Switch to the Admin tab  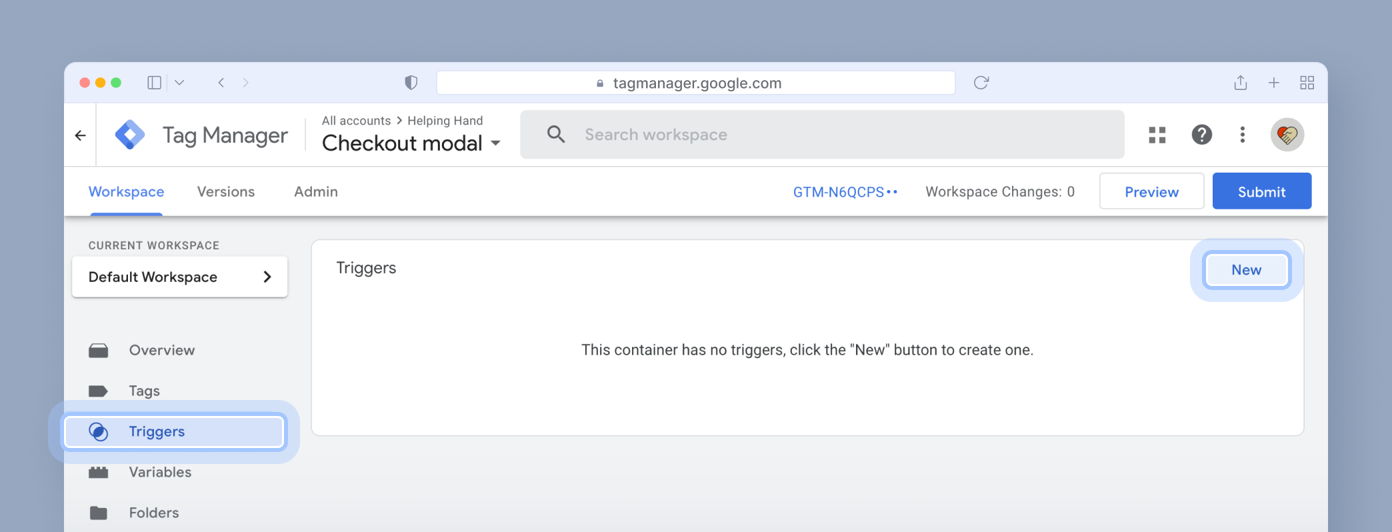click(316, 192)
